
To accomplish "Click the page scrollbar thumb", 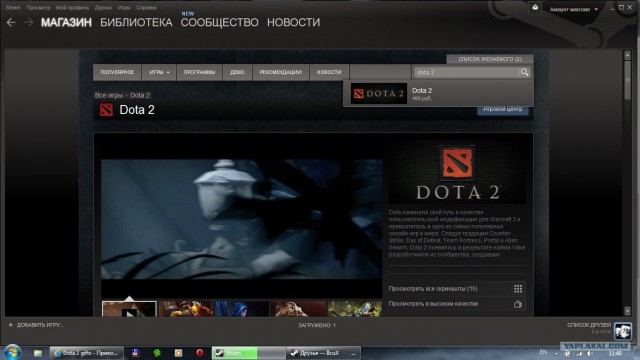I will (x=627, y=80).
